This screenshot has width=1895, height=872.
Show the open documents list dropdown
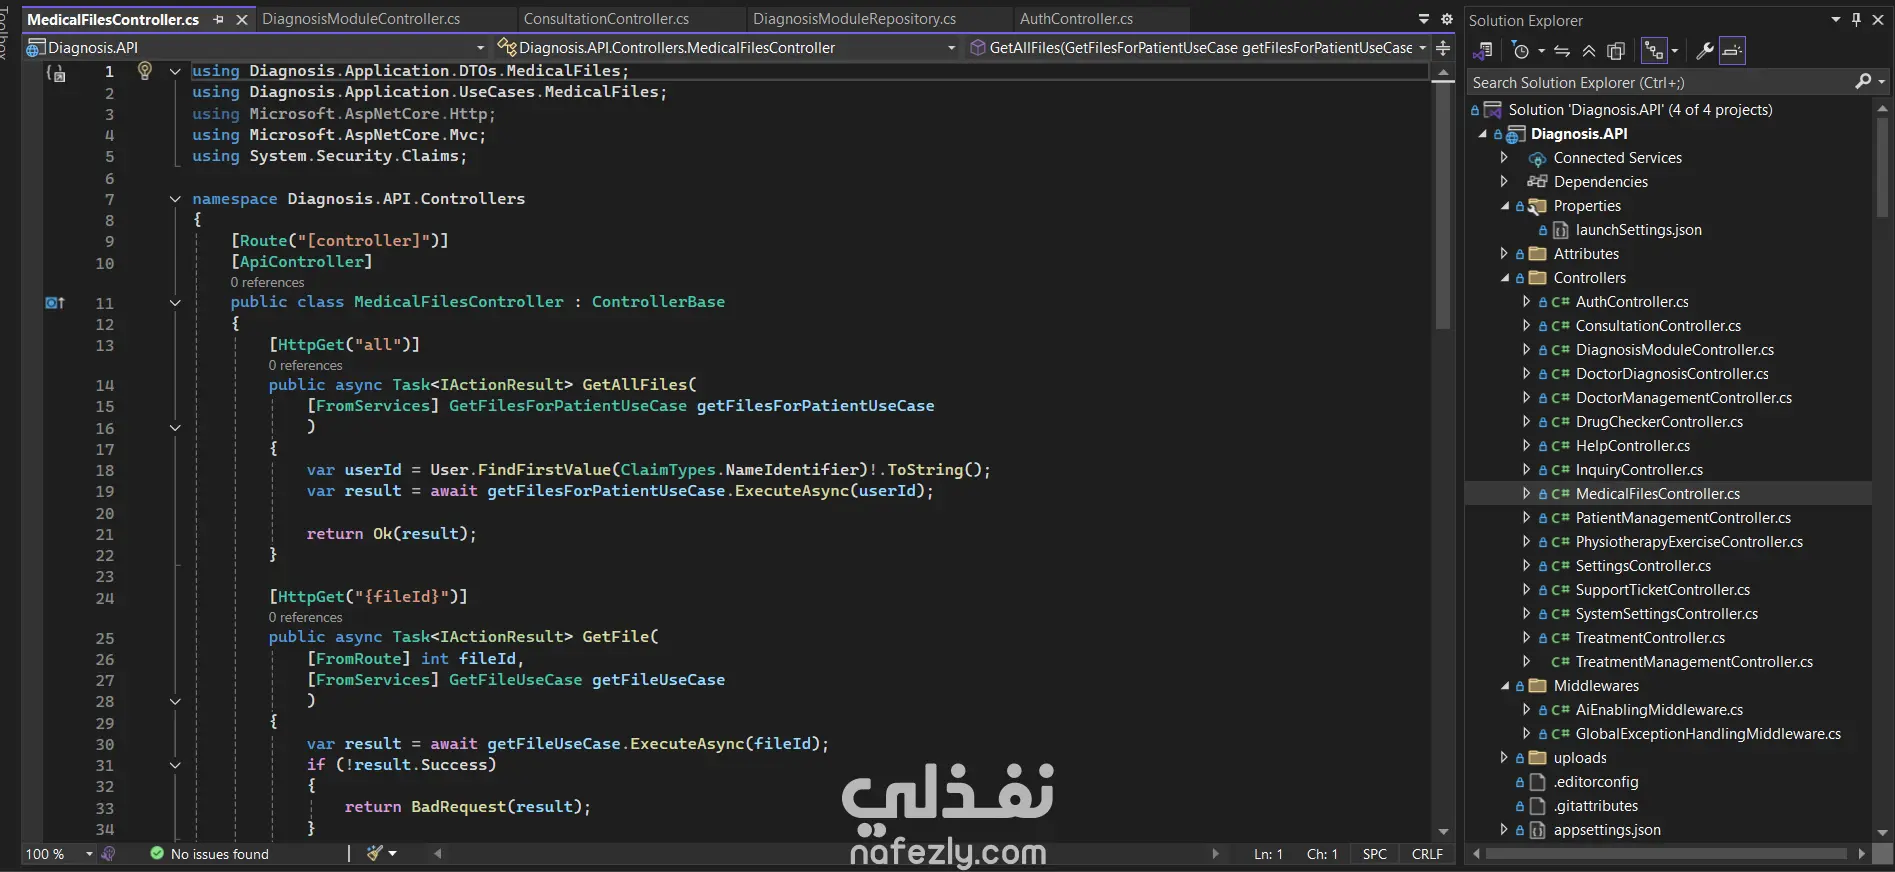[1424, 19]
